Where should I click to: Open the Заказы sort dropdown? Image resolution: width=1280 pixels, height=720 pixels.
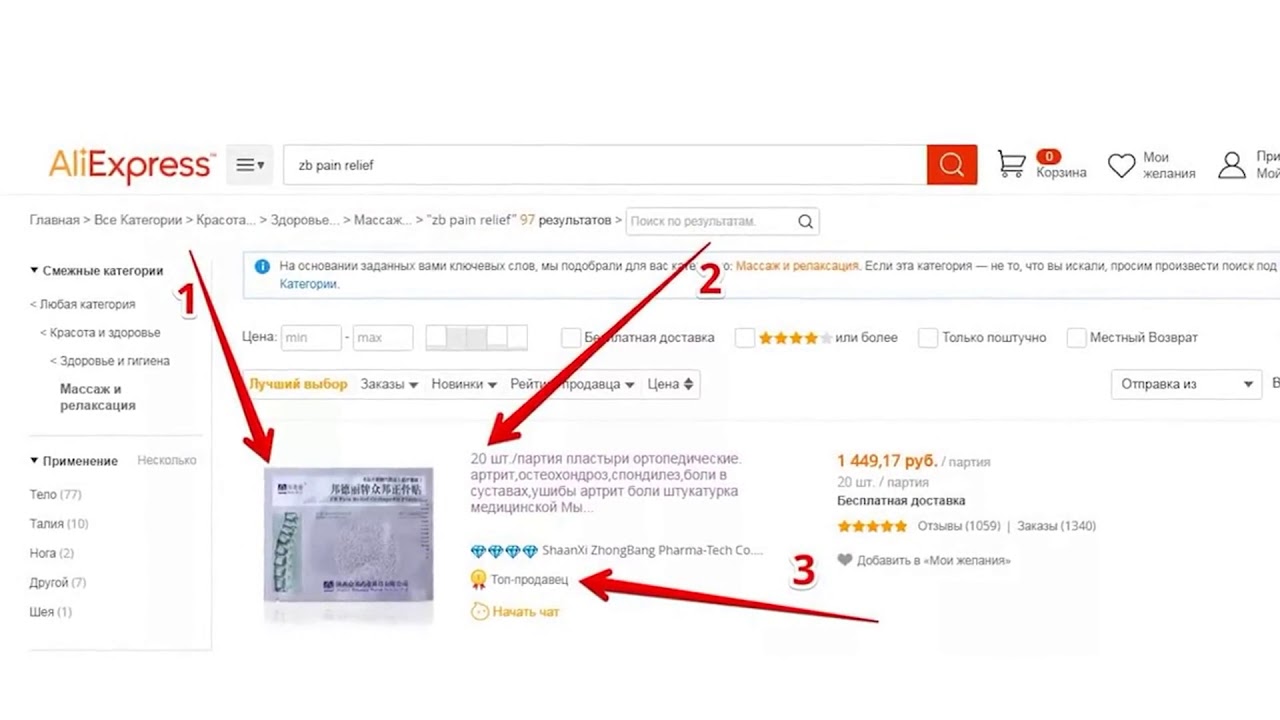point(389,384)
